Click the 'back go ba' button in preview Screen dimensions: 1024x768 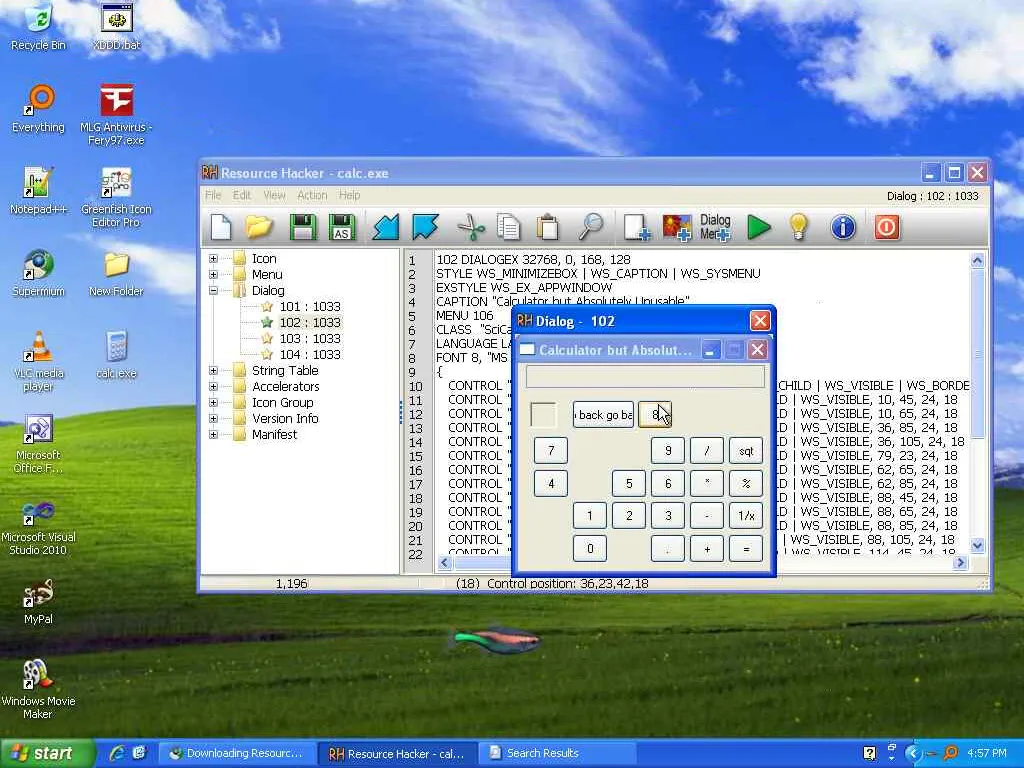click(x=604, y=415)
